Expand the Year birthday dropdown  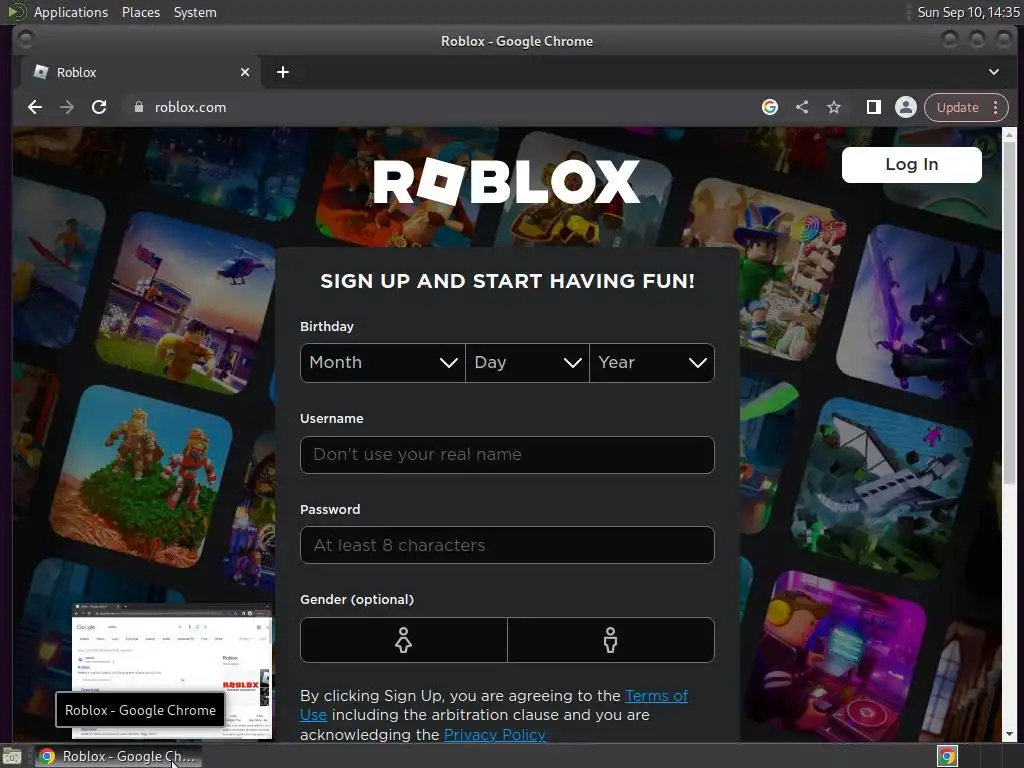652,362
